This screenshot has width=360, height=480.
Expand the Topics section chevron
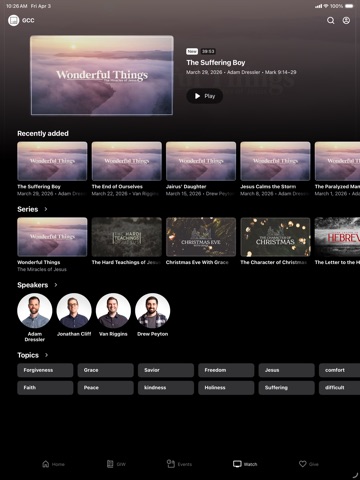click(x=46, y=355)
